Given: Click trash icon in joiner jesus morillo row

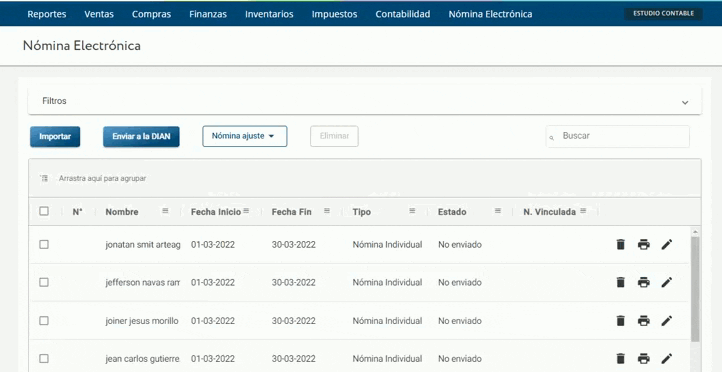Looking at the screenshot, I should (621, 320).
